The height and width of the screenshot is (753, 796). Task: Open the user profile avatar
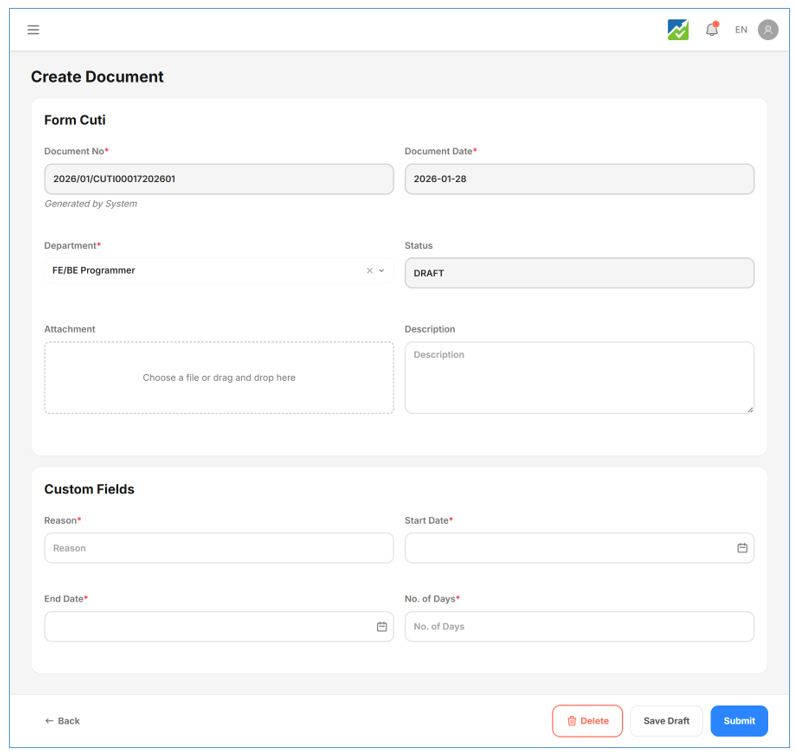coord(768,30)
